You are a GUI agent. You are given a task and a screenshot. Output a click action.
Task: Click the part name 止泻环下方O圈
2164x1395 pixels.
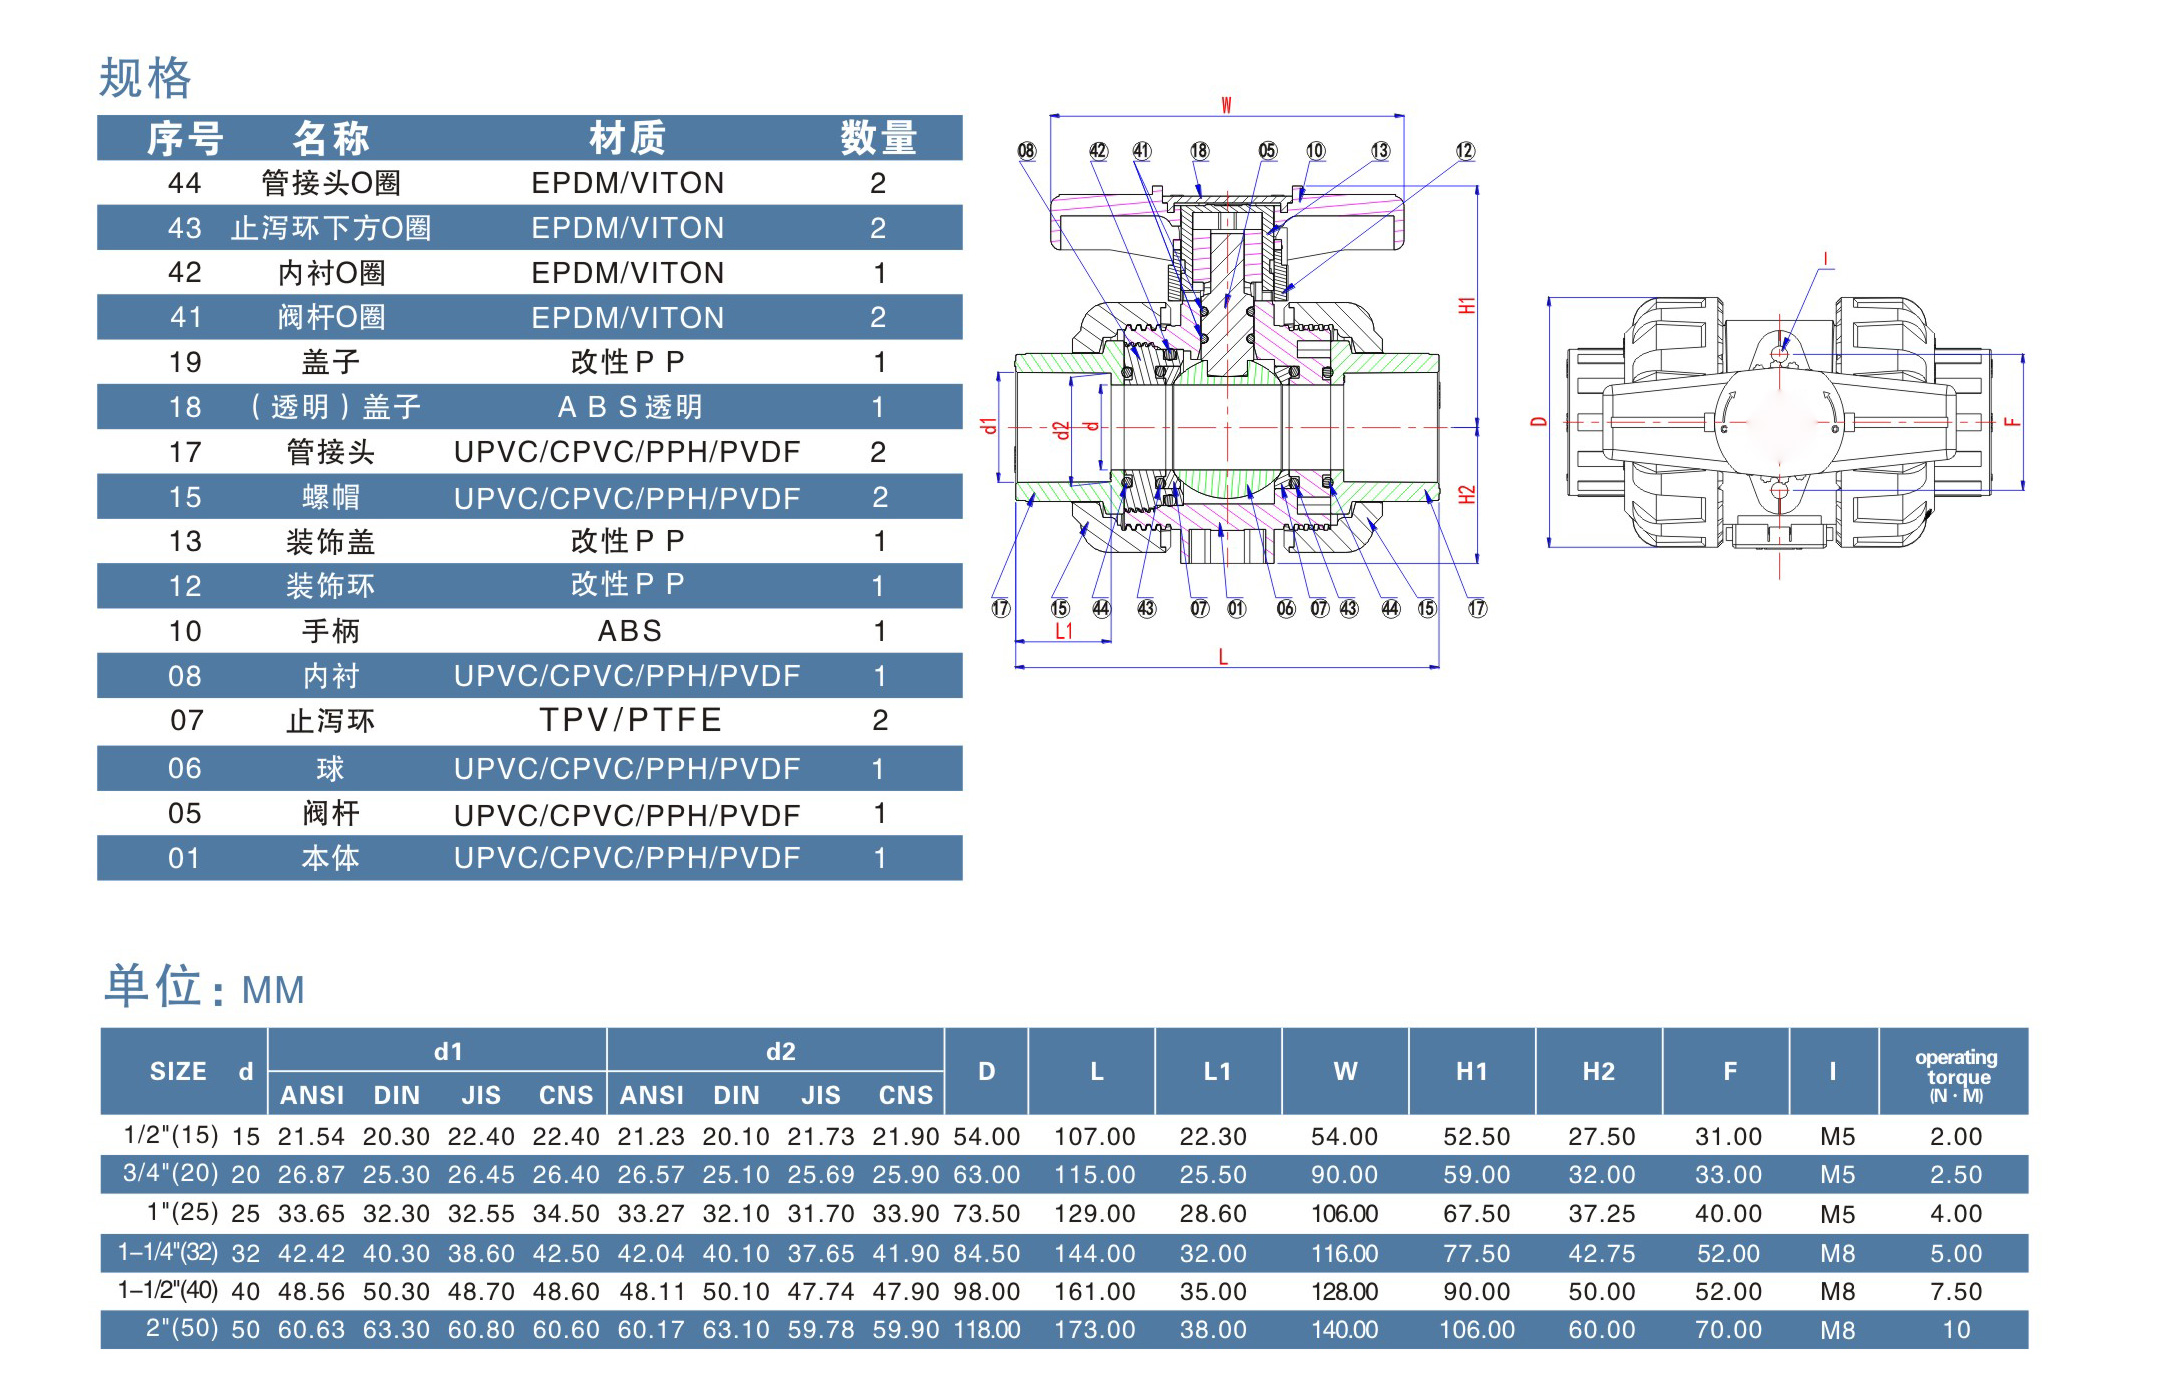click(x=331, y=228)
